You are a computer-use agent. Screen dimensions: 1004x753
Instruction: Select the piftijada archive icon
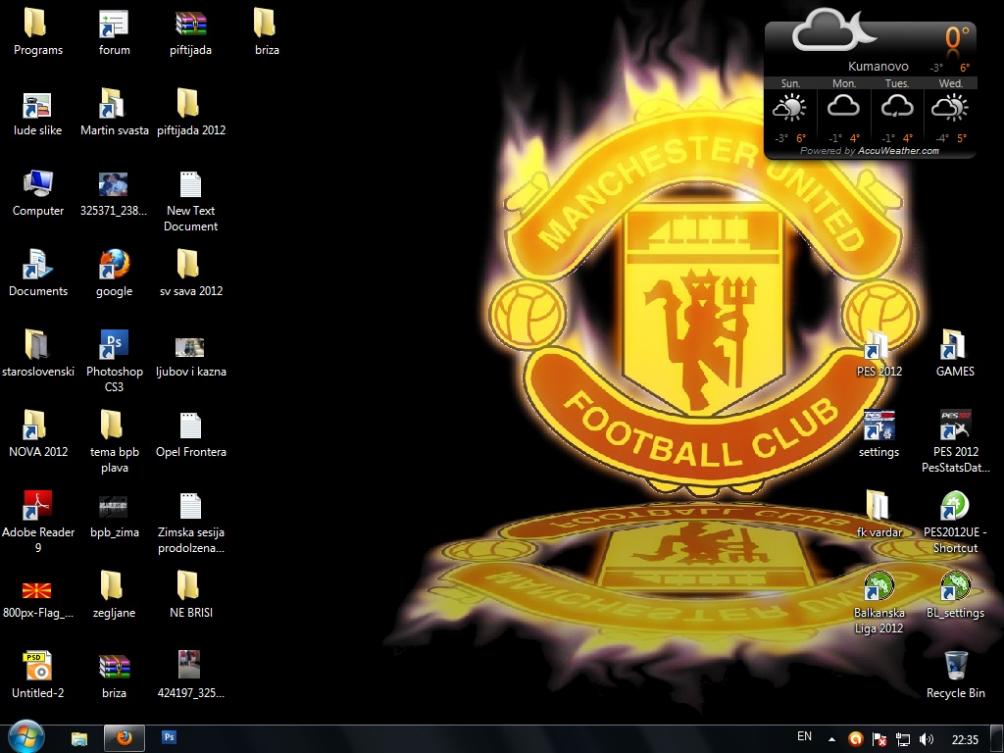190,24
